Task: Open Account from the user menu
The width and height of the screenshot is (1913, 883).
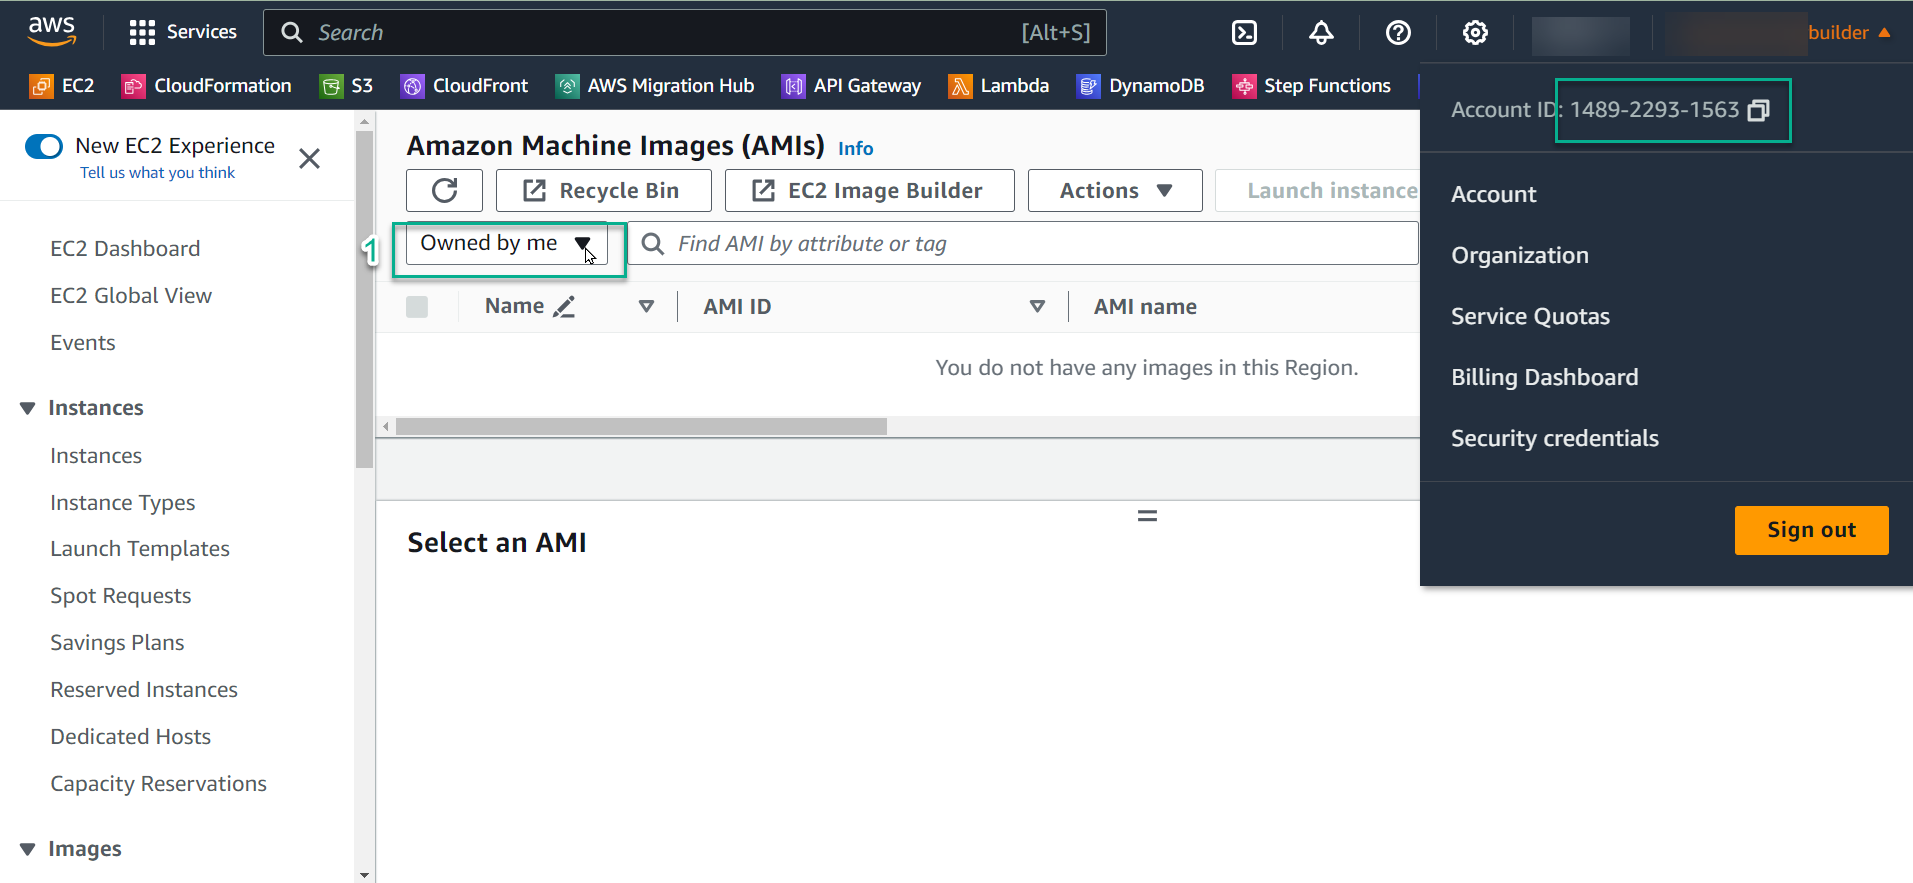Action: click(x=1494, y=195)
